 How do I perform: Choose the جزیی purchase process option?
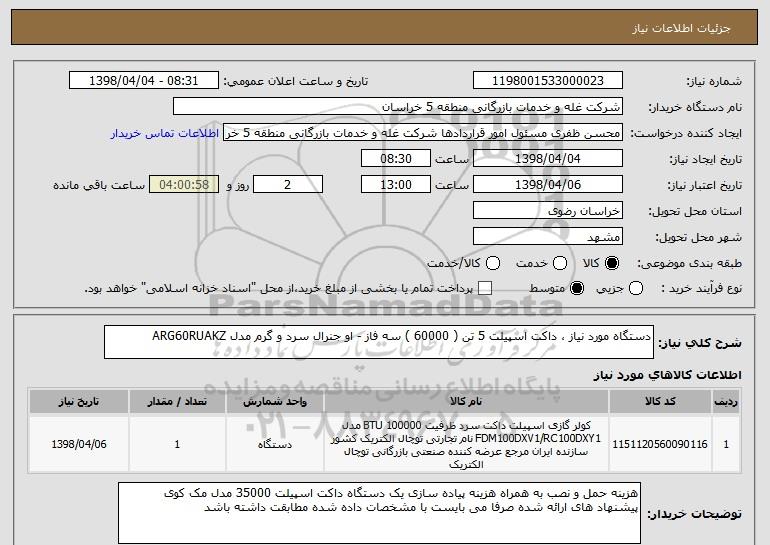coord(636,289)
